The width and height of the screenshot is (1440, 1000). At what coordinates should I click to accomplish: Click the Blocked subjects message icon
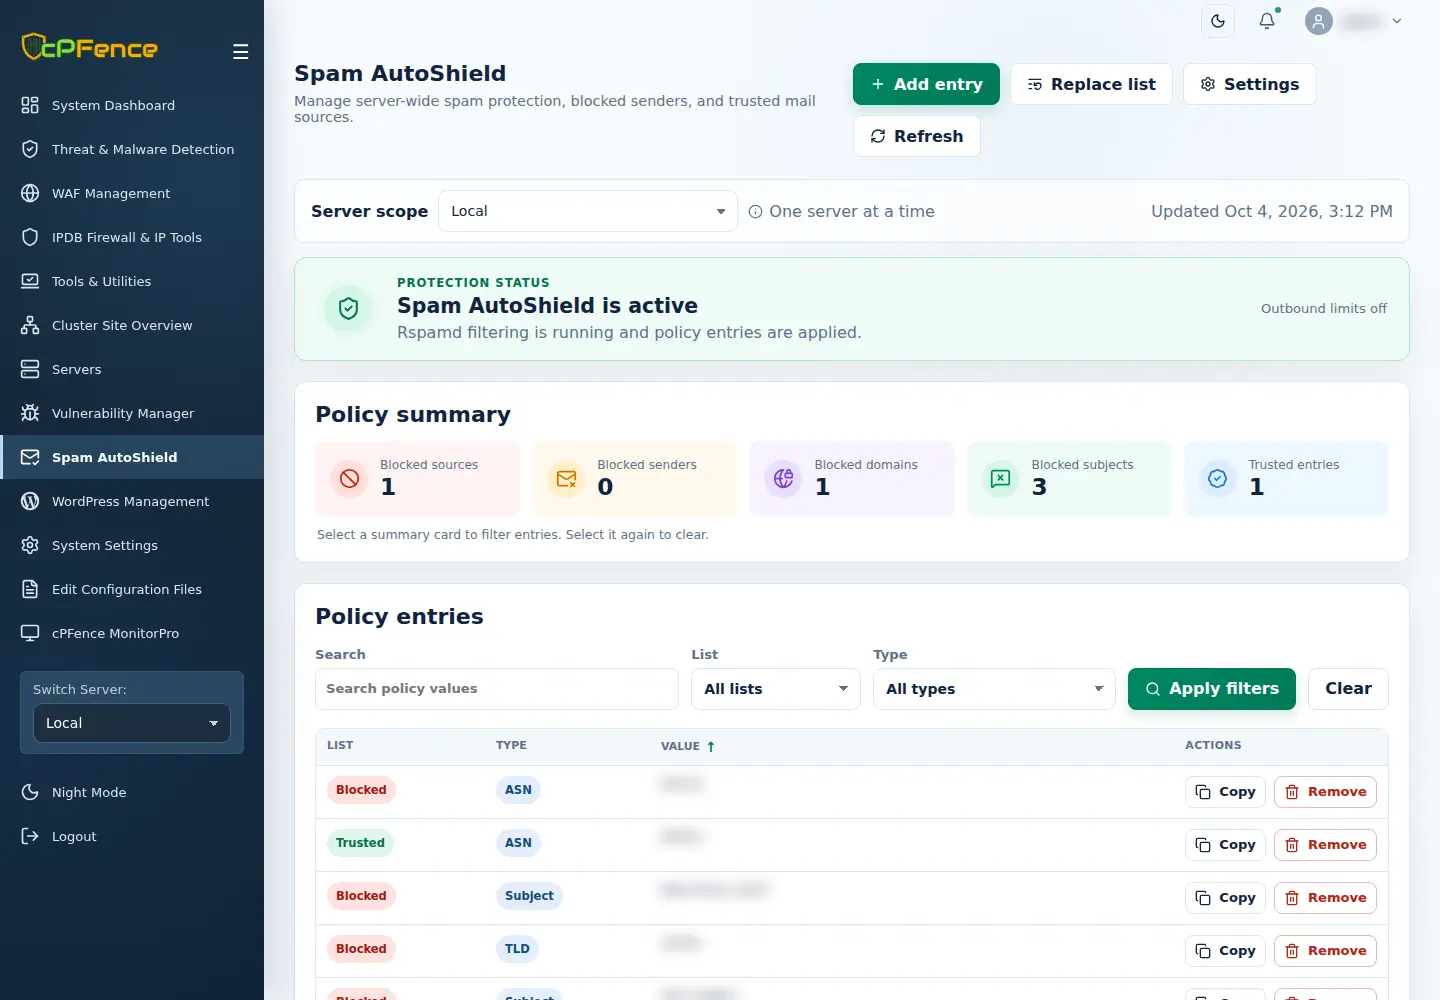tap(1001, 479)
